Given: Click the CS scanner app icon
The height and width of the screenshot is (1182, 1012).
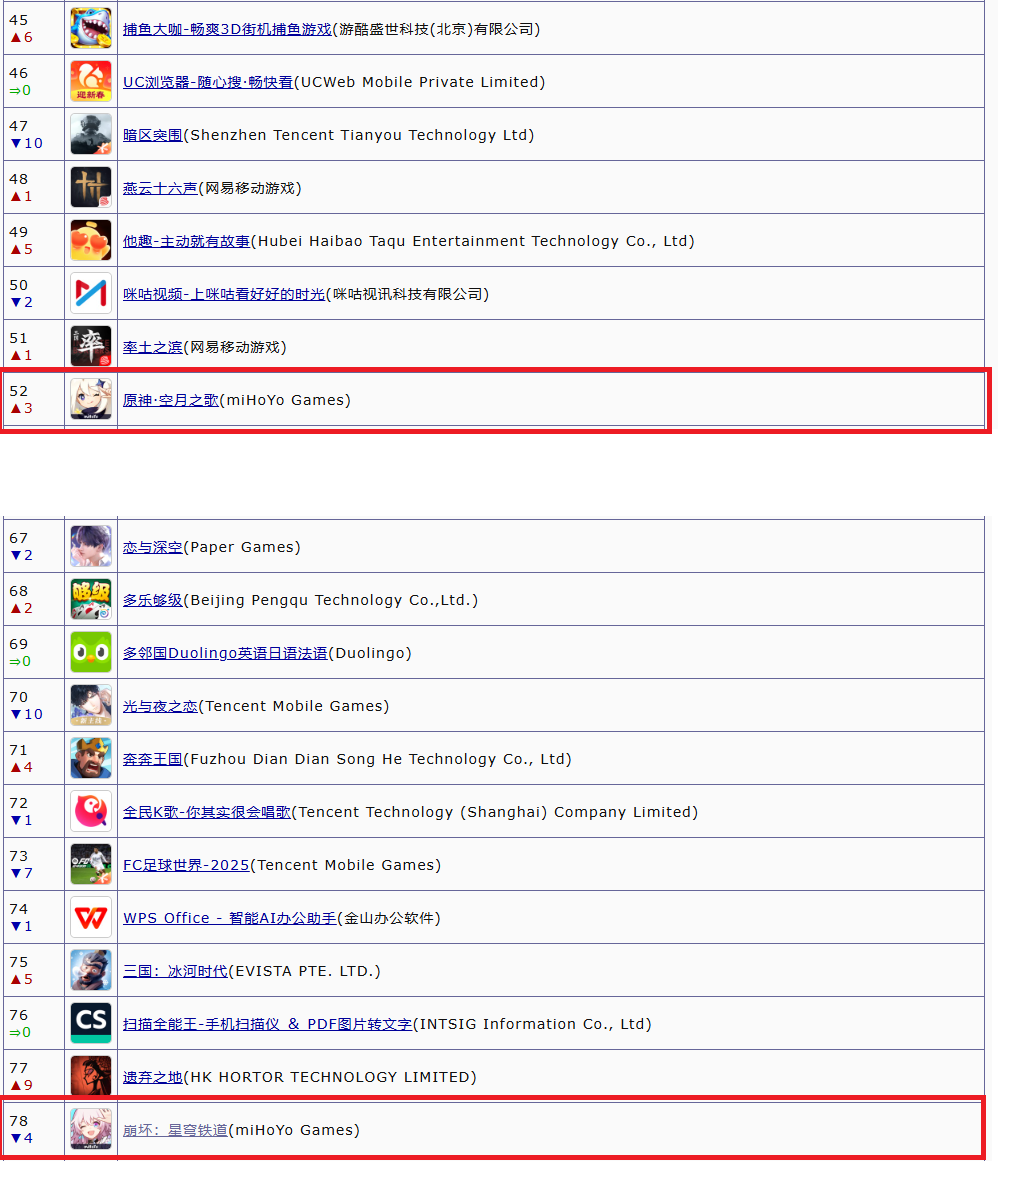Looking at the screenshot, I should tap(92, 1024).
